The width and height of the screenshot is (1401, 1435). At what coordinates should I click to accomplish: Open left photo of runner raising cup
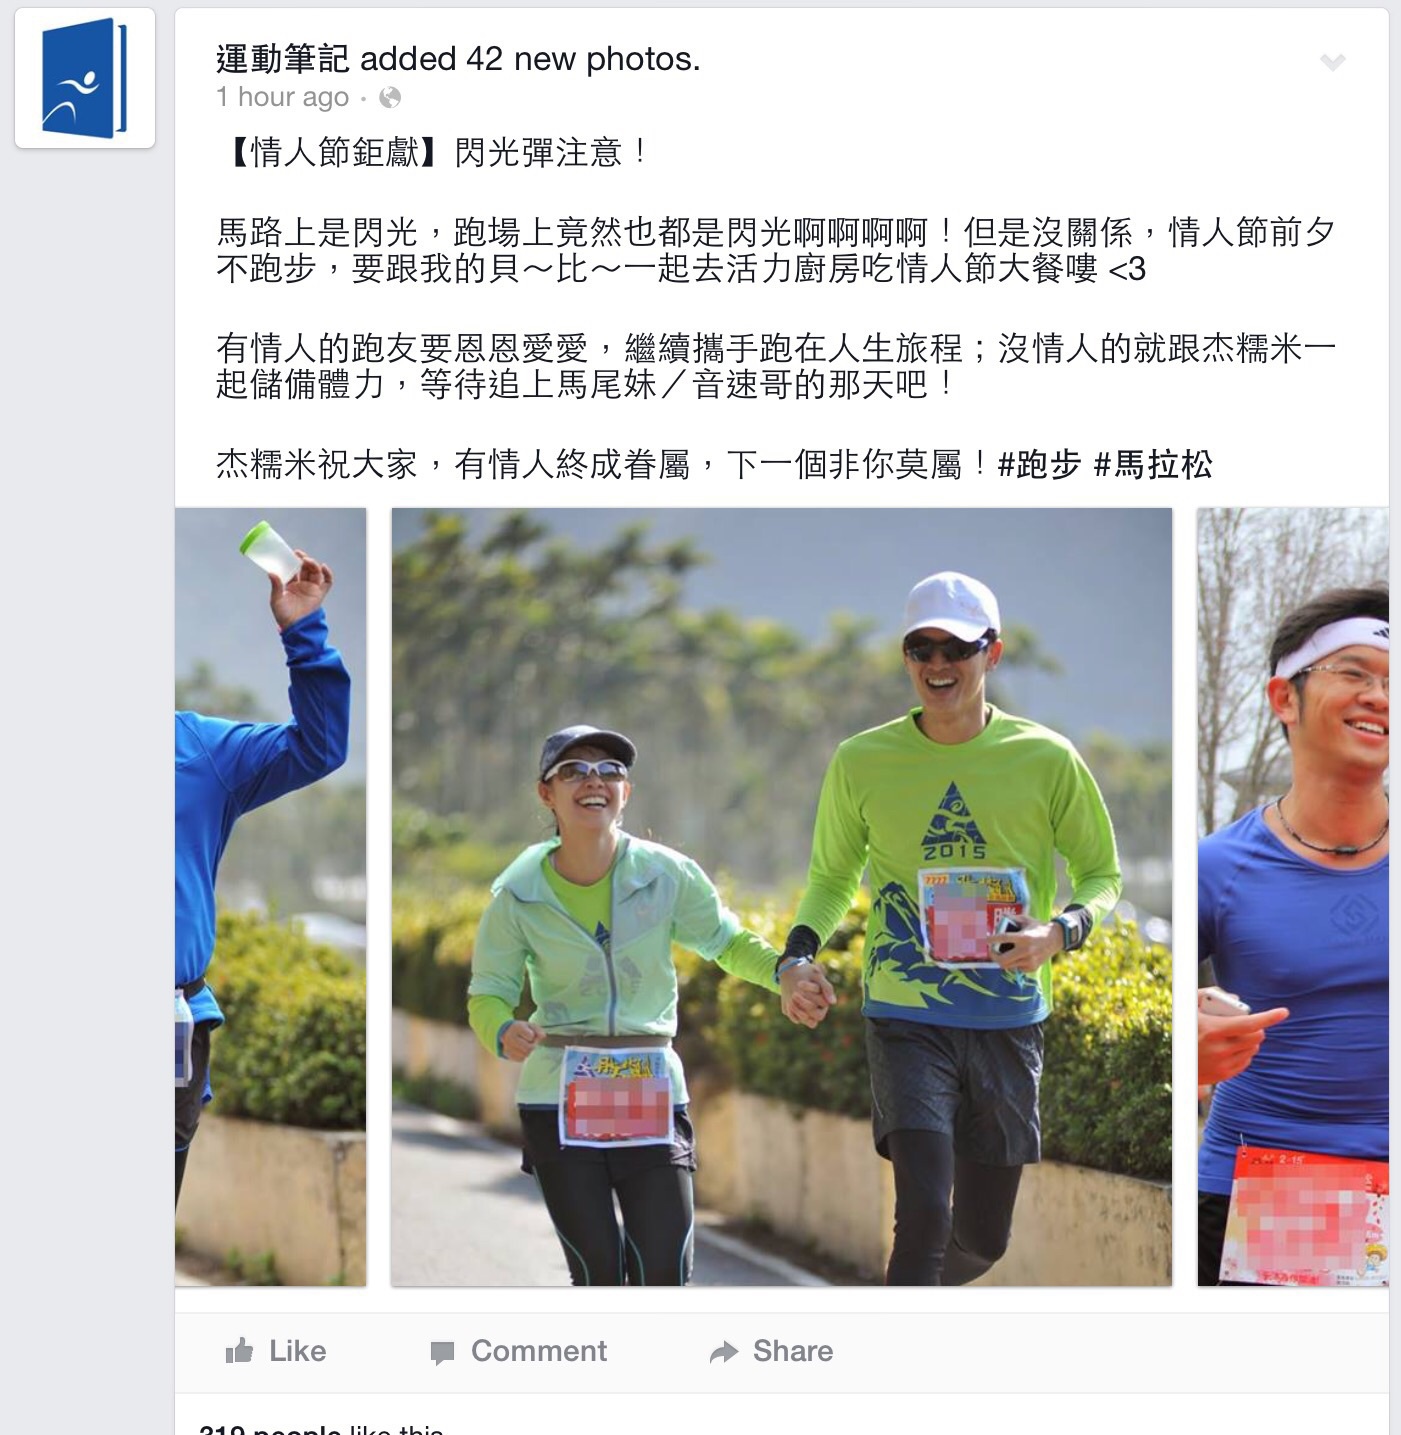point(271,897)
